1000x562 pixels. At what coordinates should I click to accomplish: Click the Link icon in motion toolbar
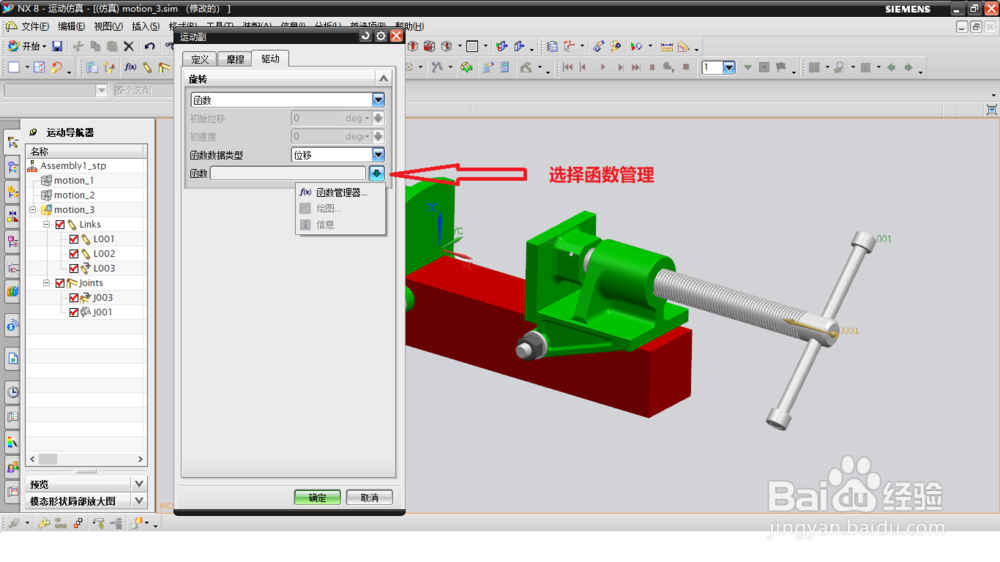[147, 67]
